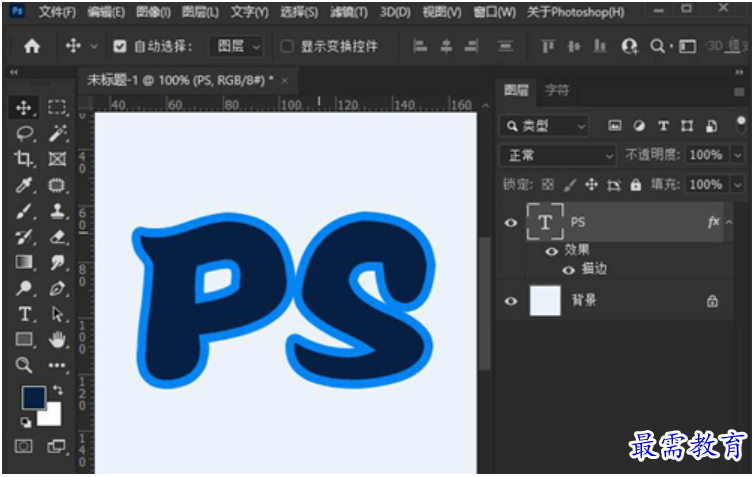Image resolution: width=753 pixels, height=477 pixels.
Task: Filter layers by smart object icon
Action: pos(711,126)
